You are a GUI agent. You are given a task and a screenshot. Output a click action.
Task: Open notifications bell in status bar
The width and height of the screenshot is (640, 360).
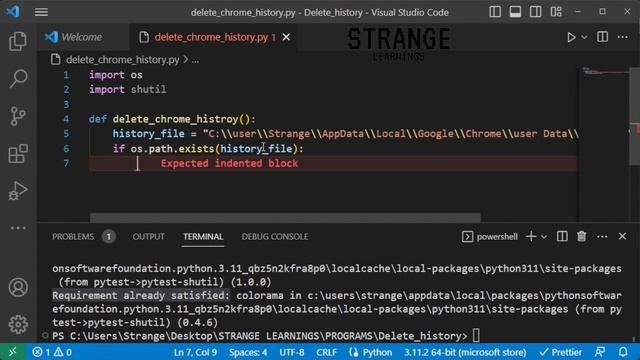click(623, 352)
